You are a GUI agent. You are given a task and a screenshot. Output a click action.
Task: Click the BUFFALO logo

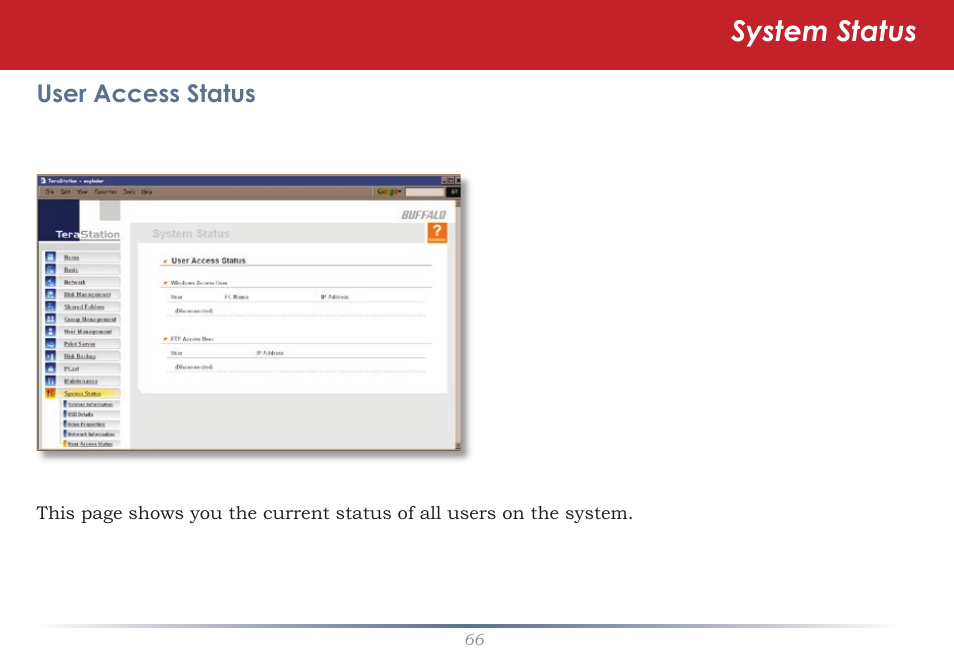tap(423, 215)
